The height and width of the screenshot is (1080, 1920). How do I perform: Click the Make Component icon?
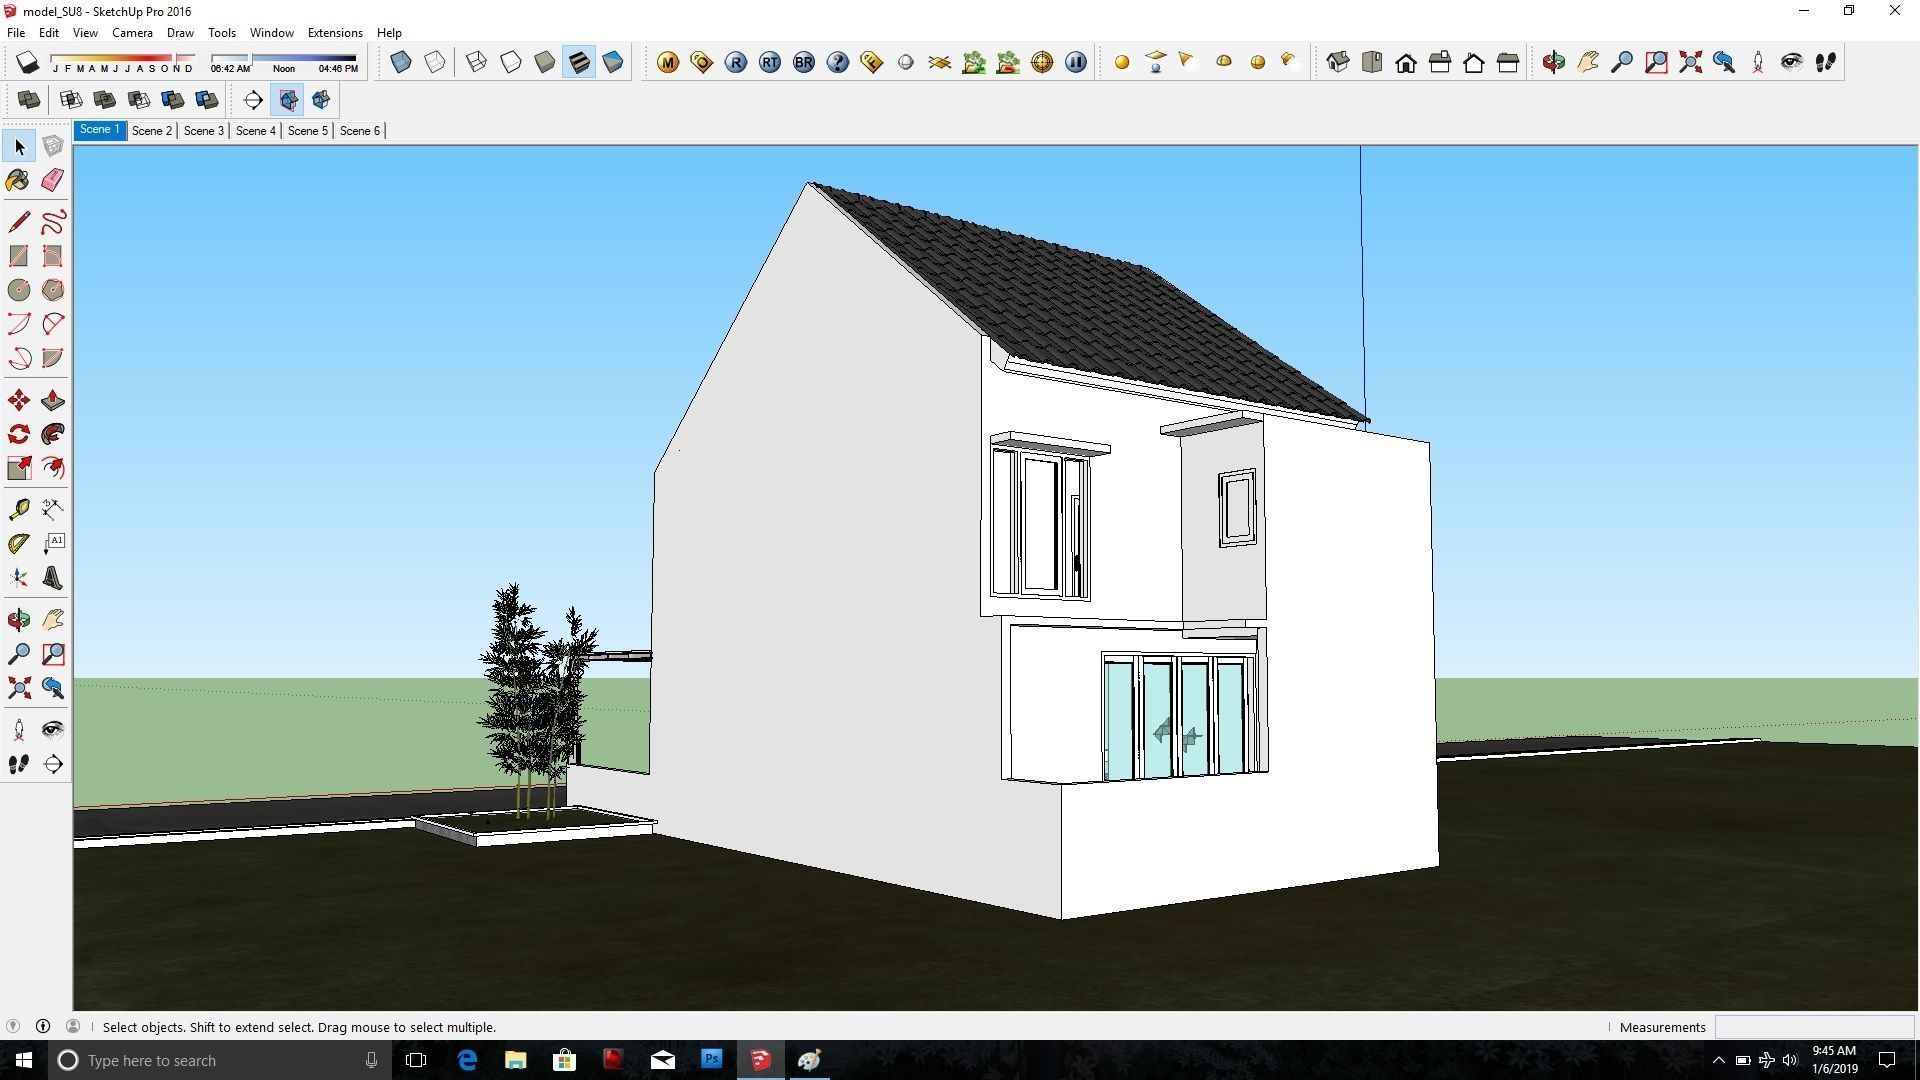pos(53,146)
